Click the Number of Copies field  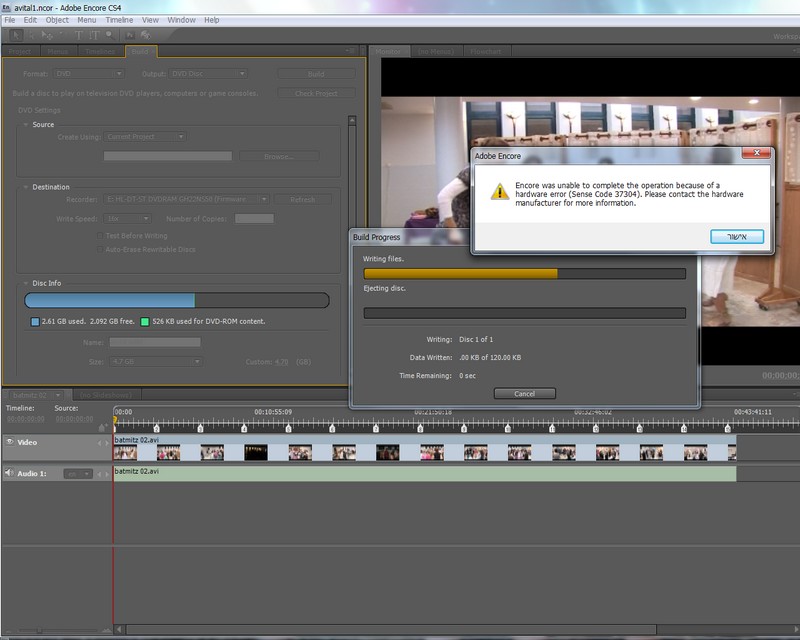254,218
